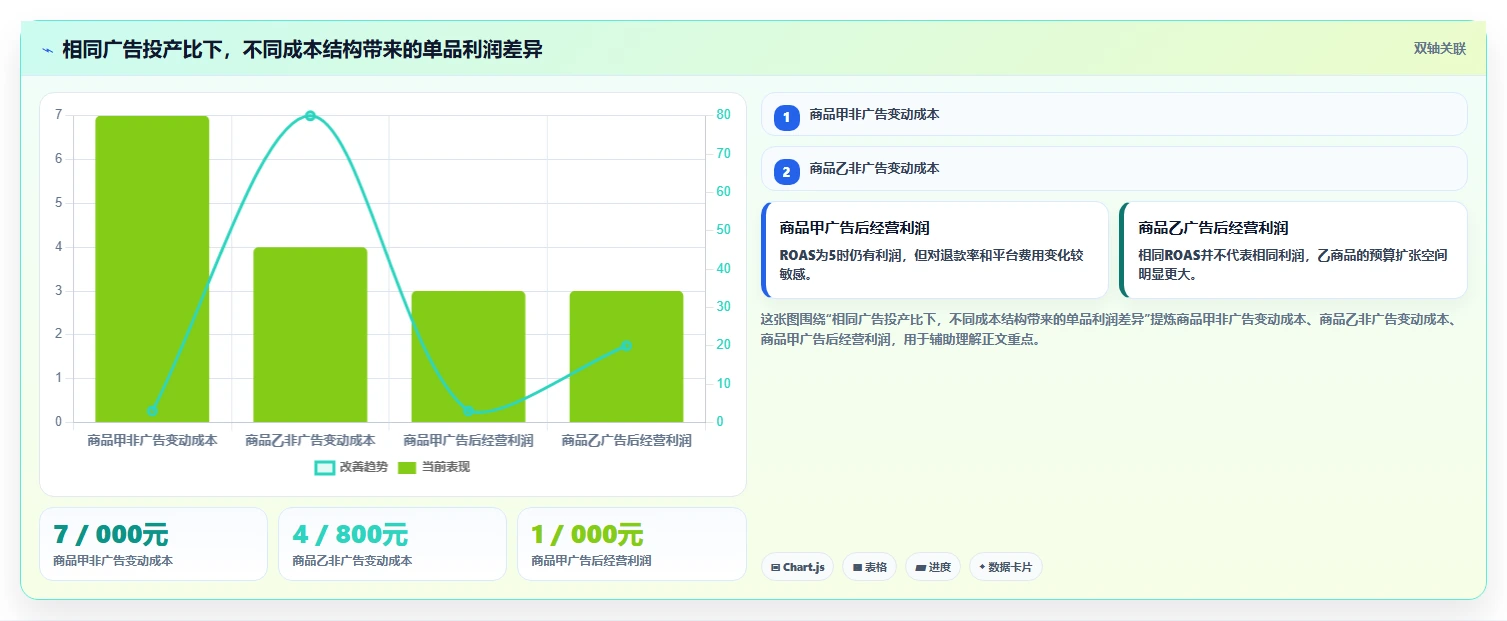Toggle the 改善趋势 legend entry
This screenshot has height=621, width=1507.
351,467
